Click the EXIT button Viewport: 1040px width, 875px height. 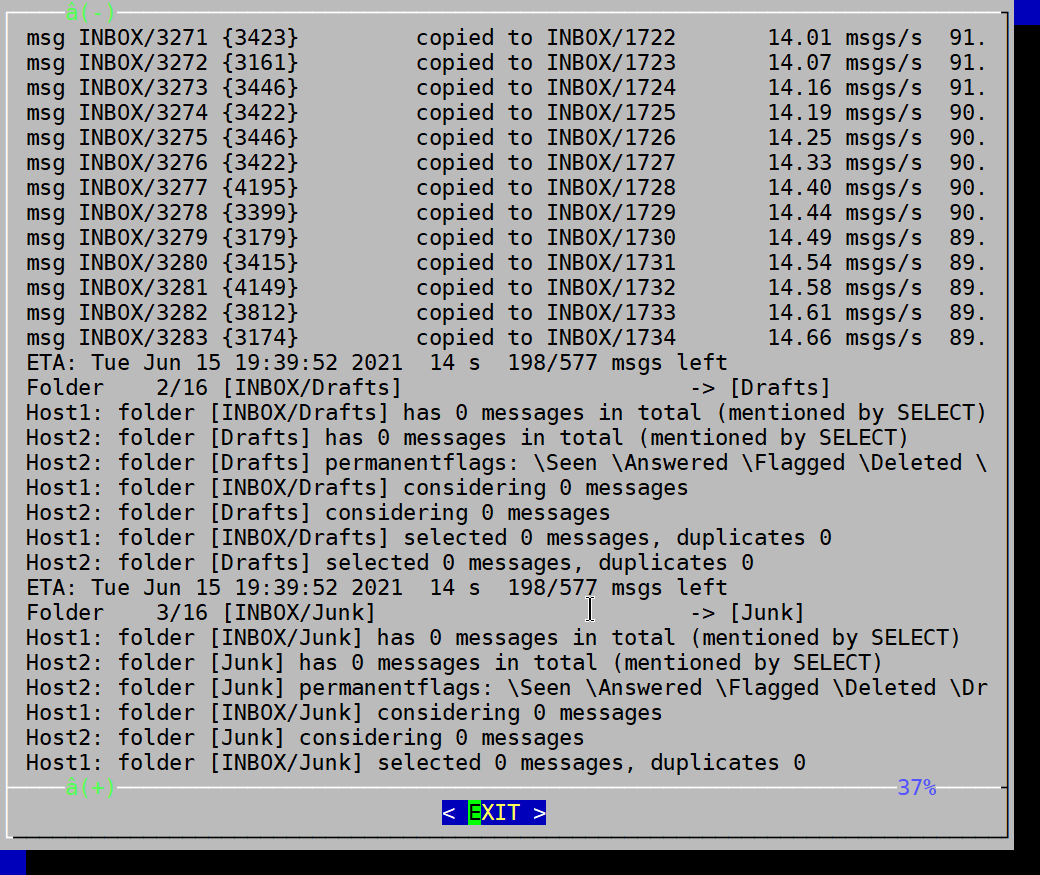[493, 812]
